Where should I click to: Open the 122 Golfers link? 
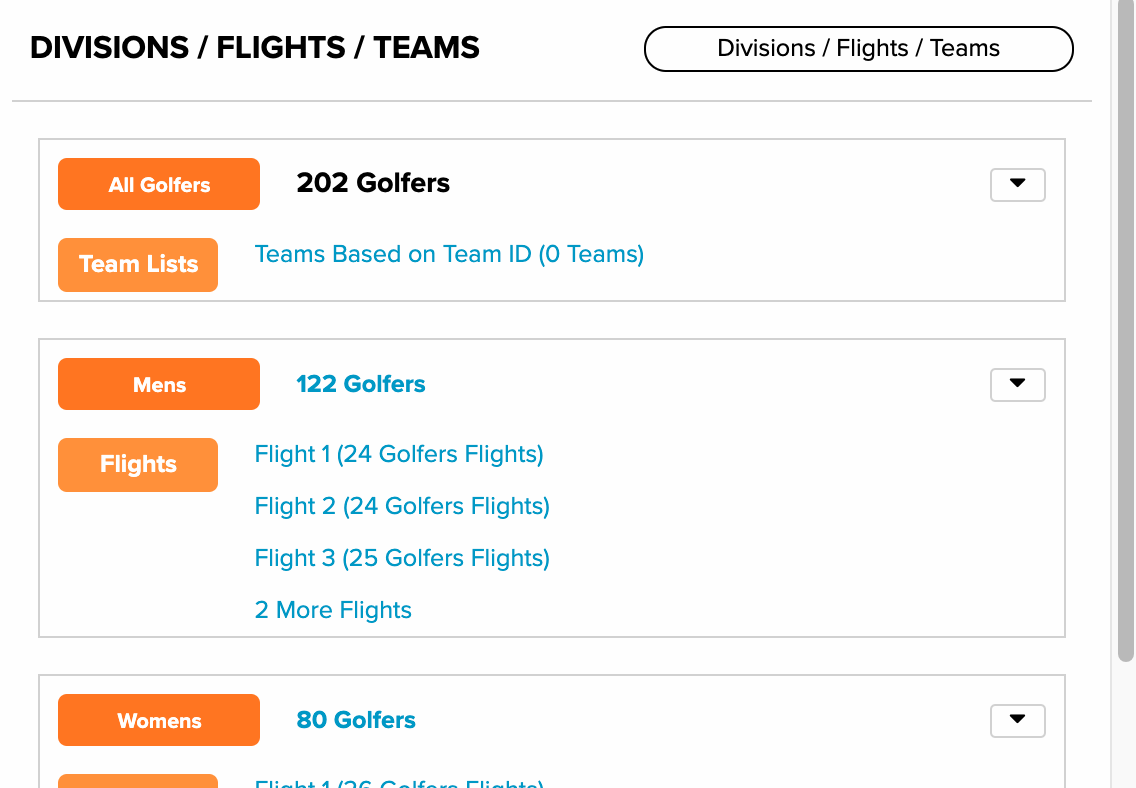361,384
